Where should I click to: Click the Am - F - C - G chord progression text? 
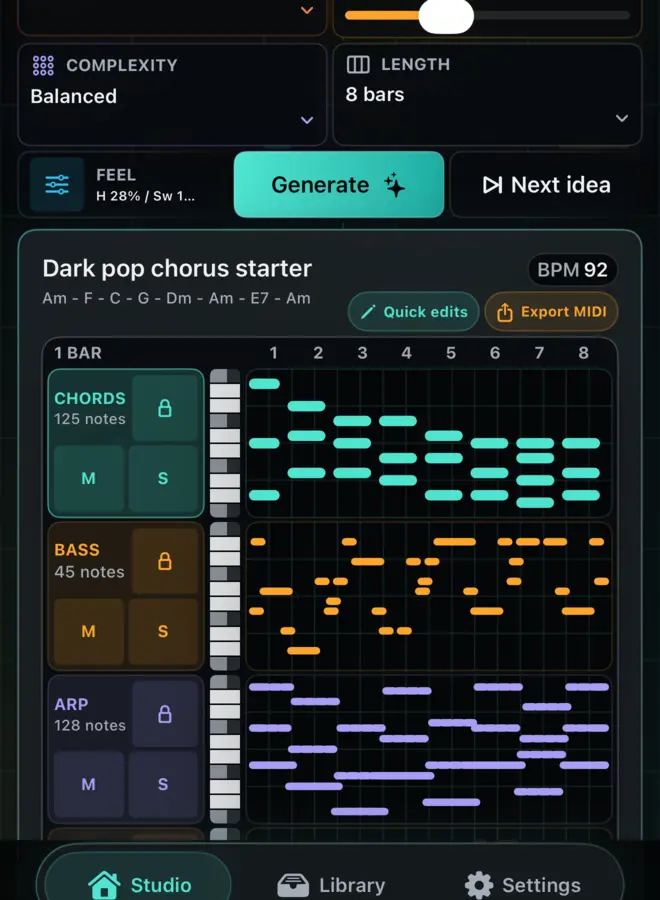(177, 298)
